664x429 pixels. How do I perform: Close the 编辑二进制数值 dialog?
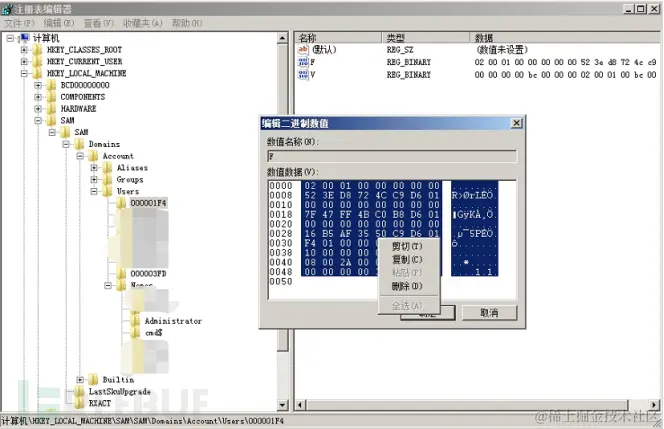click(x=517, y=123)
